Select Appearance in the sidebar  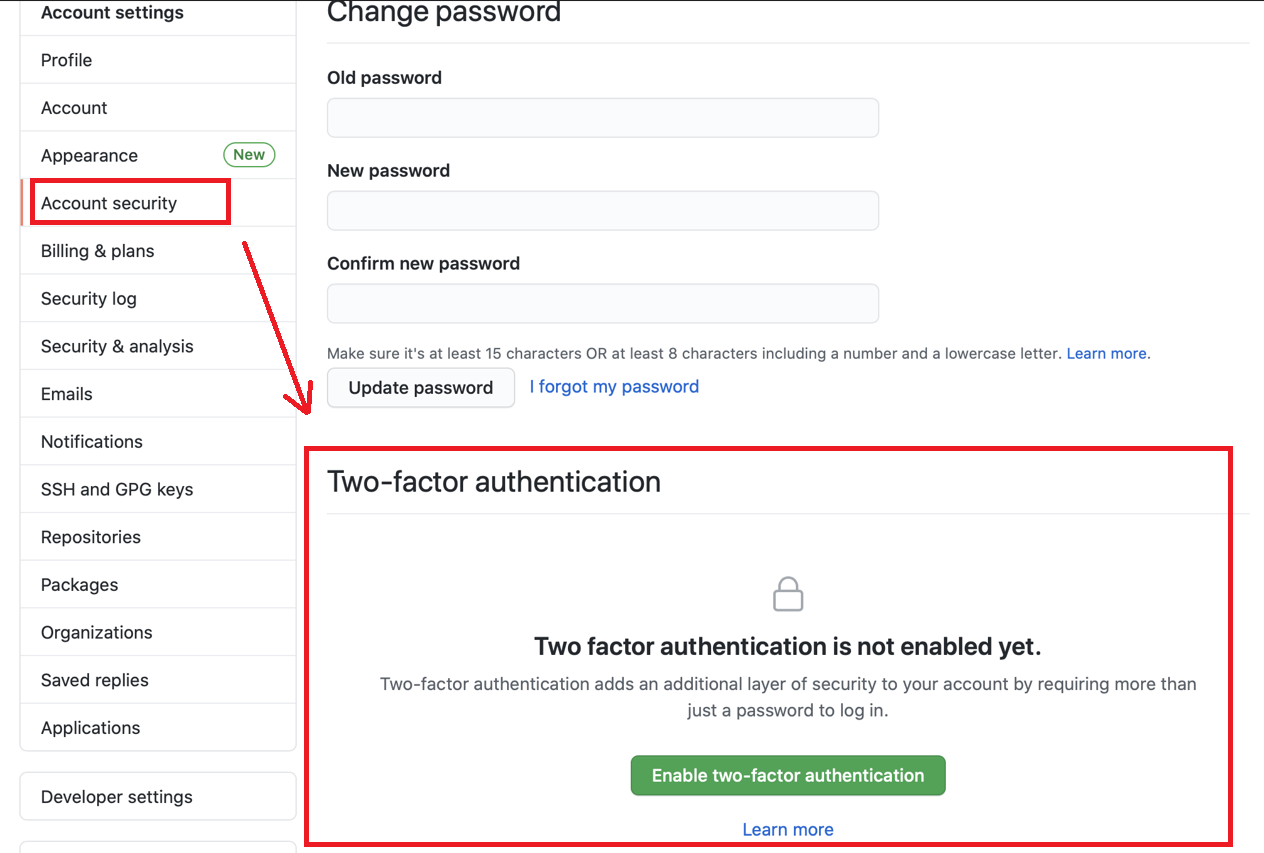coord(89,155)
